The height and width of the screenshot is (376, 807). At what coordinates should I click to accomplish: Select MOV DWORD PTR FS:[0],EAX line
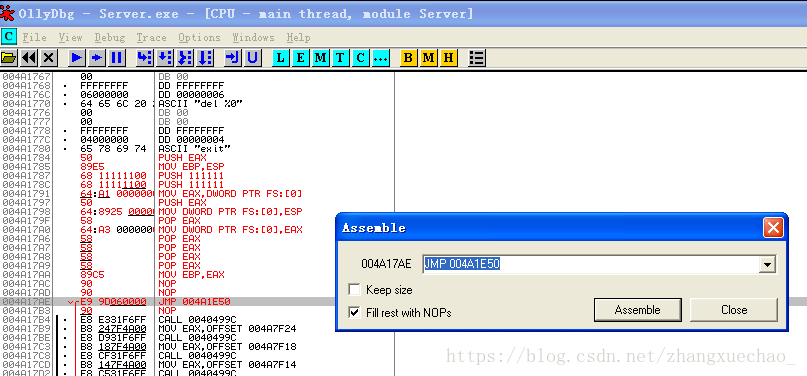tap(230, 229)
